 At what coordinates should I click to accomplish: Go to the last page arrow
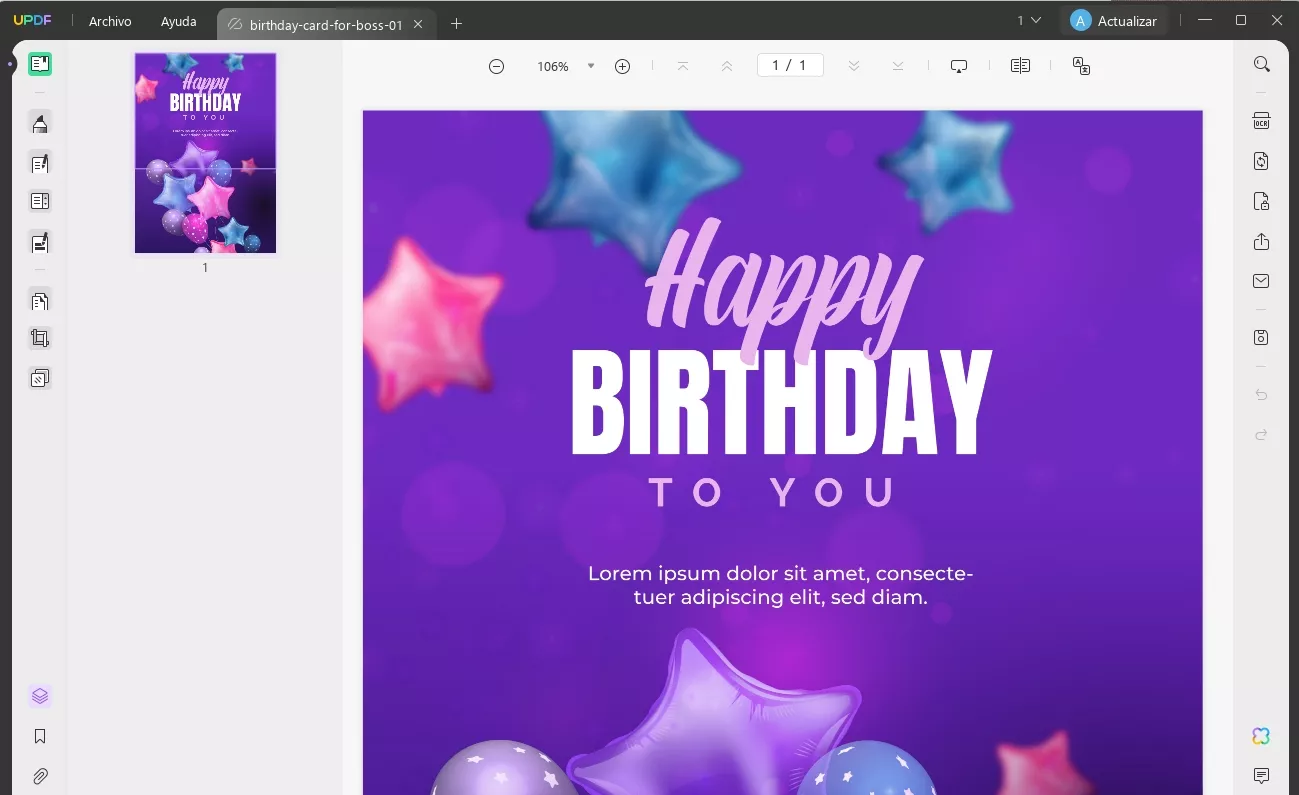[x=898, y=66]
